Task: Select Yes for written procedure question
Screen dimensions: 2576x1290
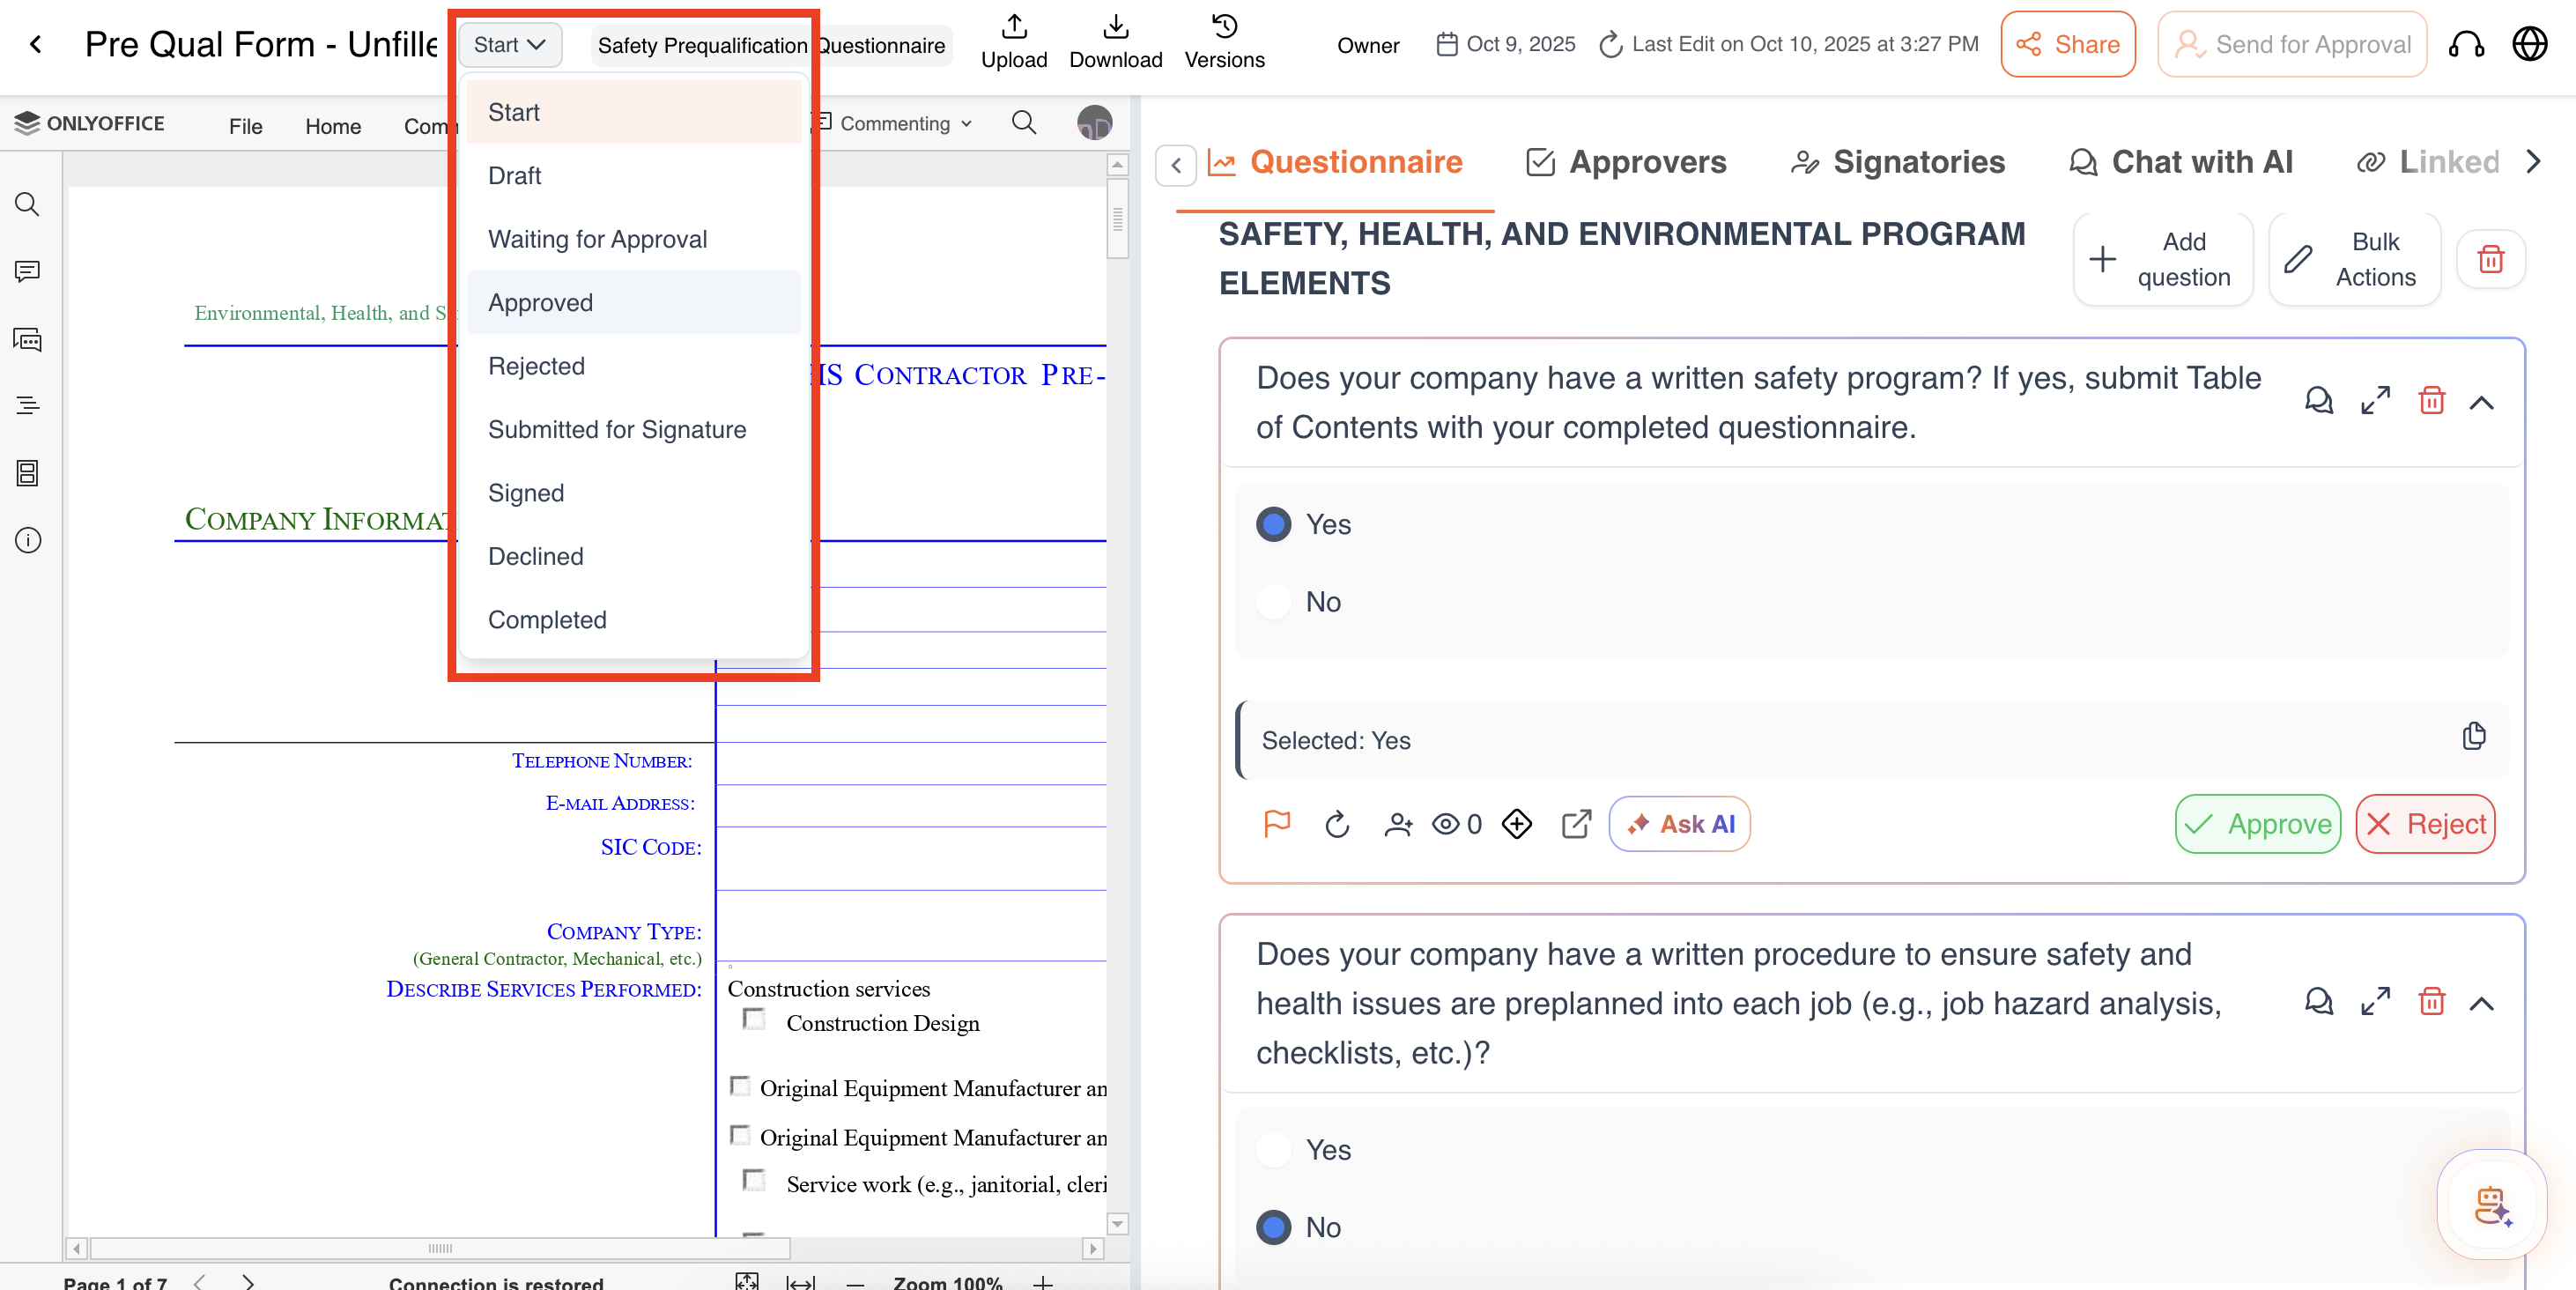Action: (1274, 1150)
